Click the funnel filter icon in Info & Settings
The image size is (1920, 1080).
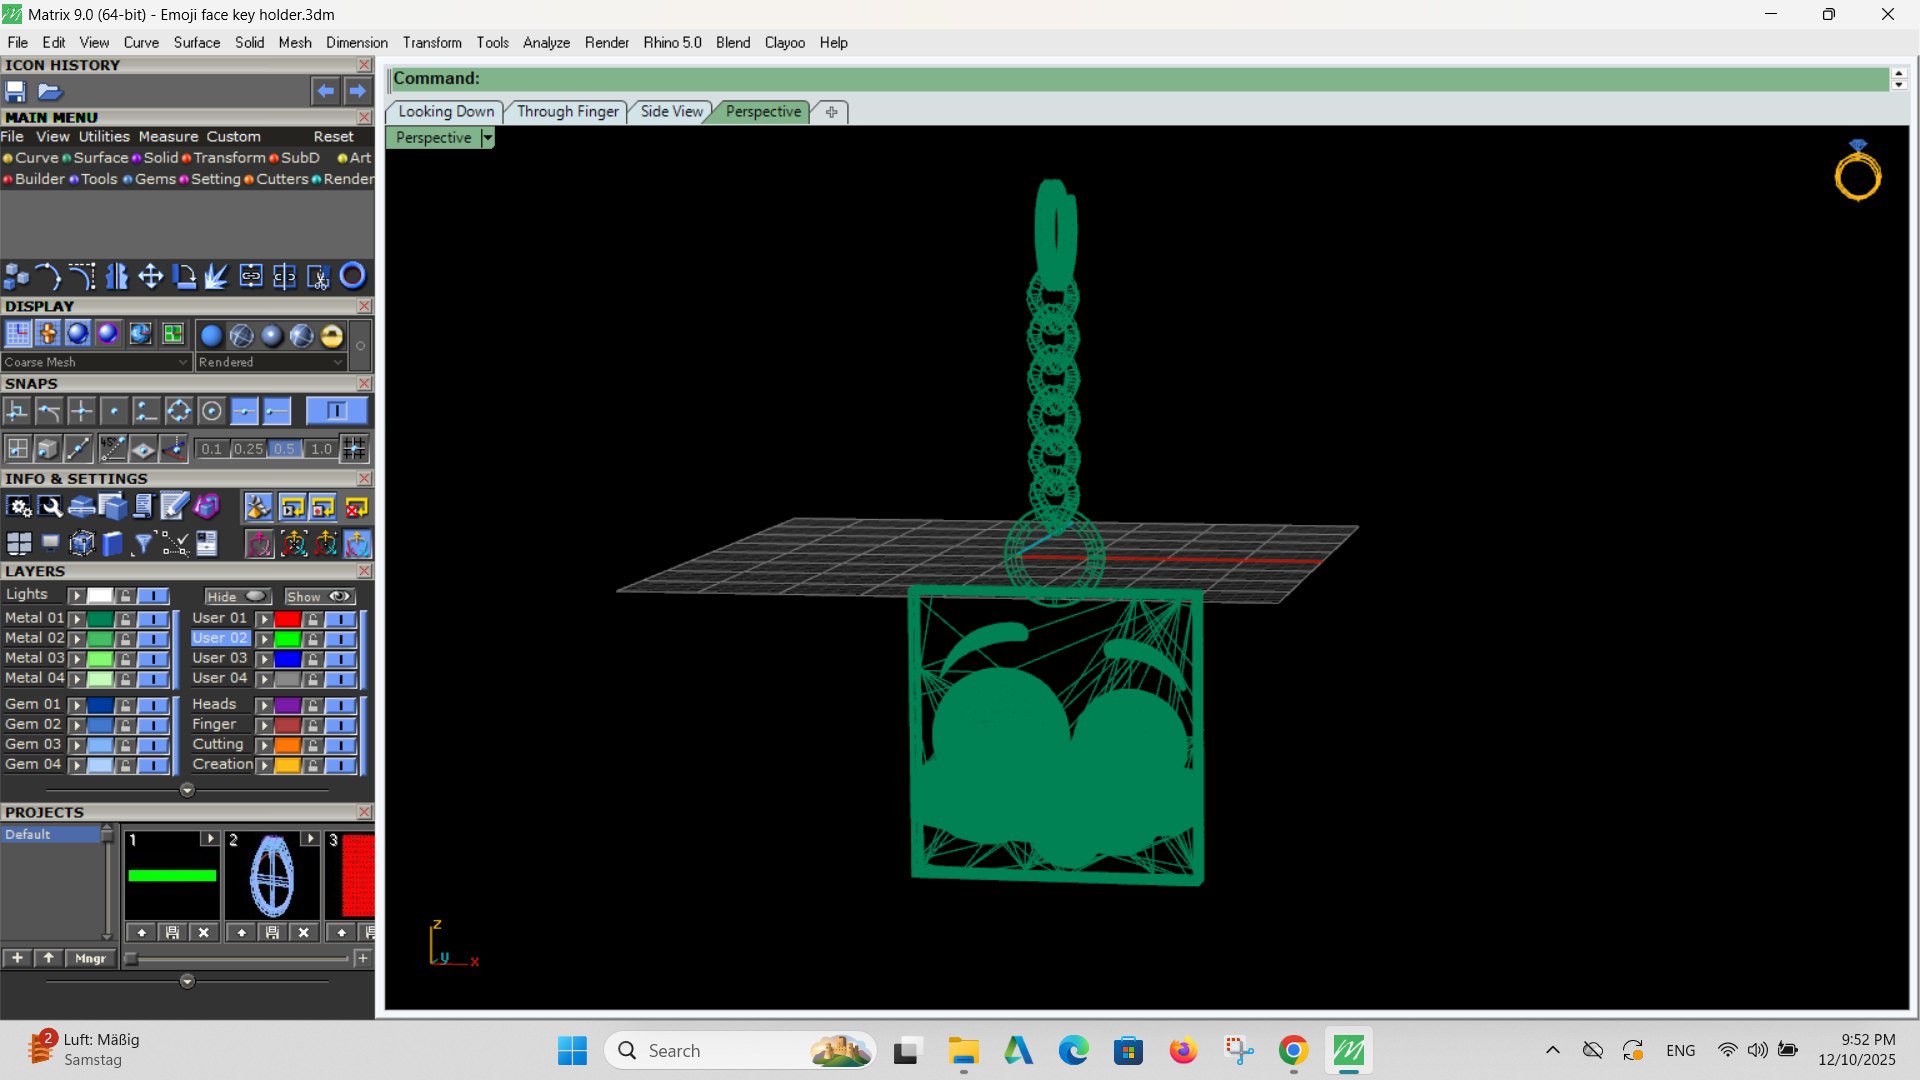coord(143,544)
